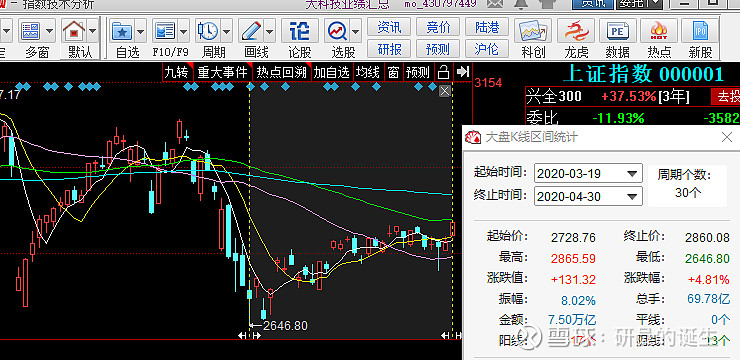The width and height of the screenshot is (740, 360).
Task: Click the 去投 button beside 兴全300
Action: (x=727, y=97)
